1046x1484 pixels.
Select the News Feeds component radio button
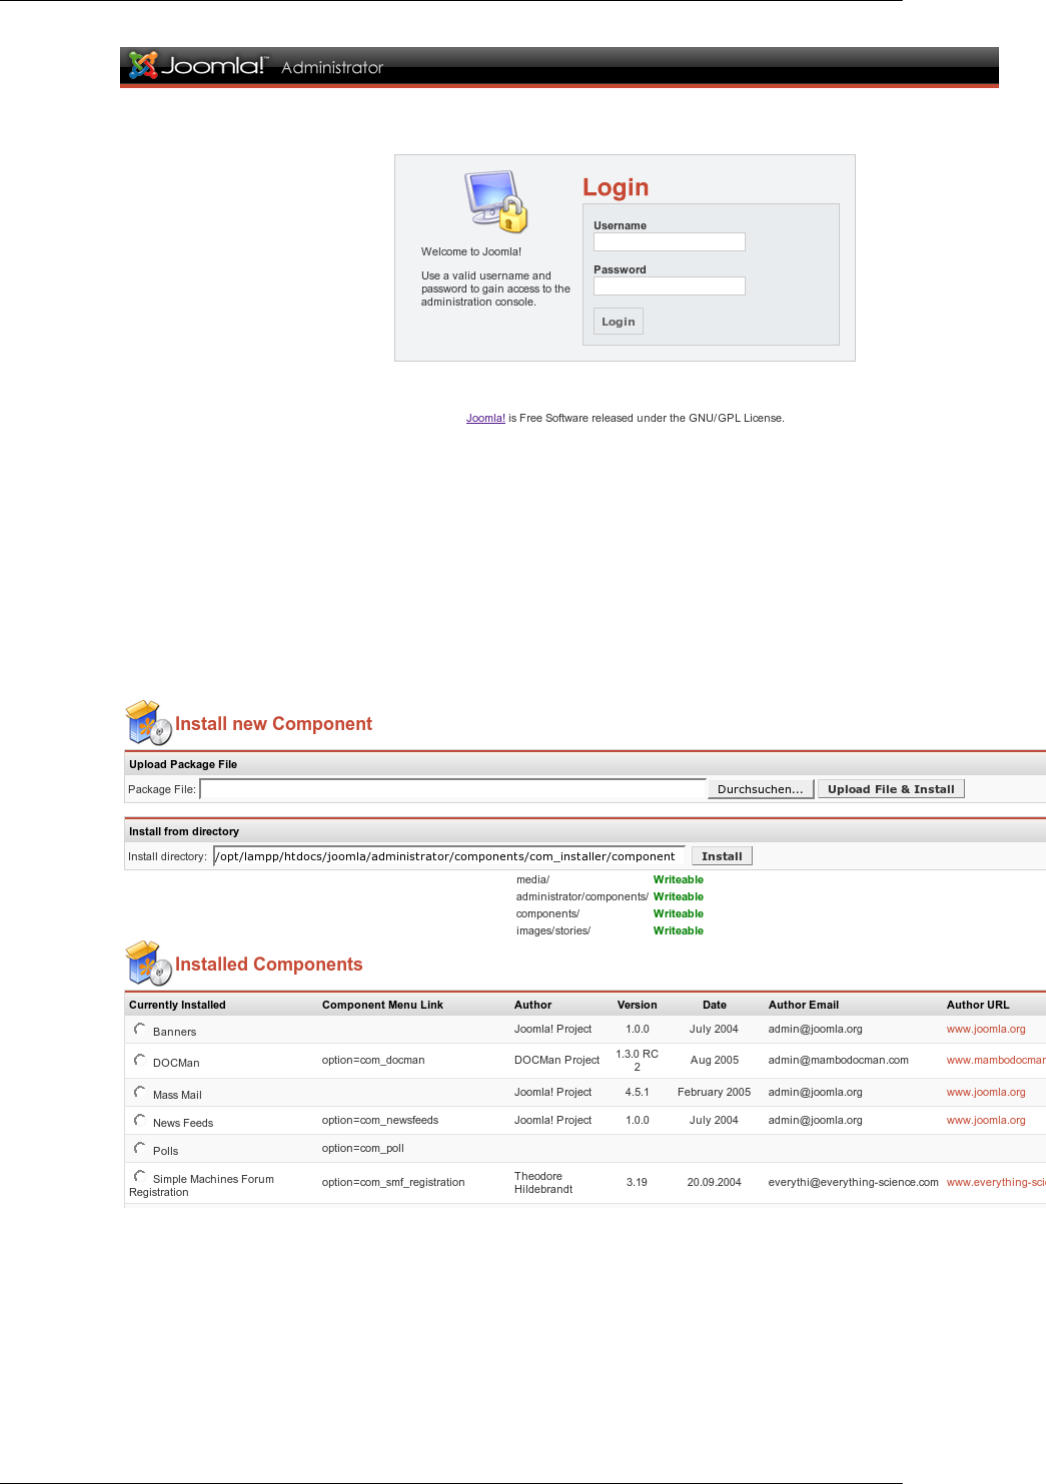pyautogui.click(x=140, y=1120)
